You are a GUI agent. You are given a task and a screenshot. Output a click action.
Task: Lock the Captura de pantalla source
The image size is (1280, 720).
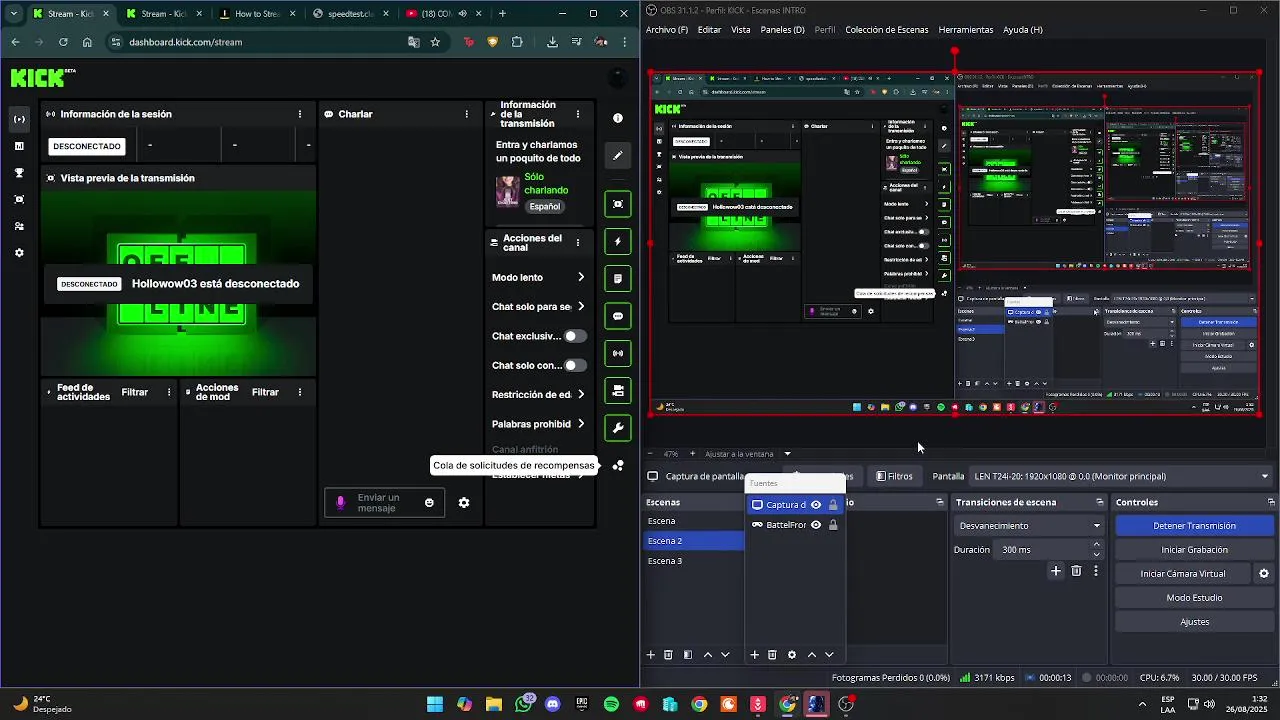(833, 505)
